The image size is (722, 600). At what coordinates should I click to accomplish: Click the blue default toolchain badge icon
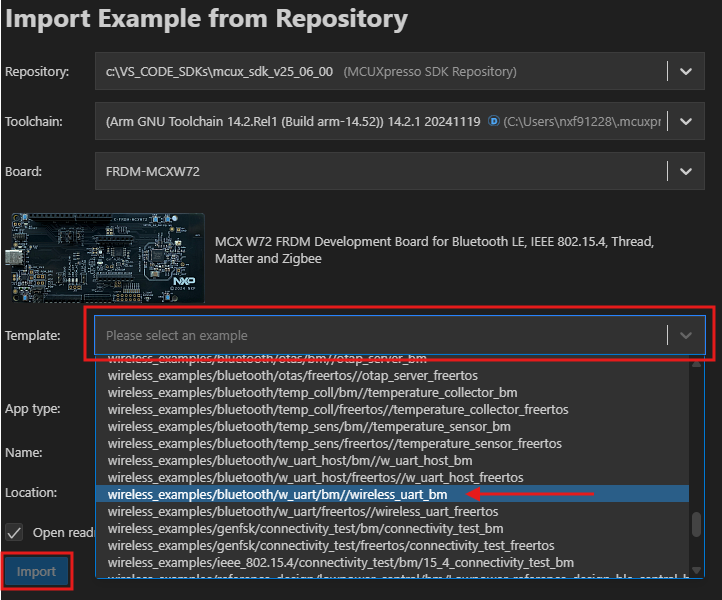tap(494, 121)
